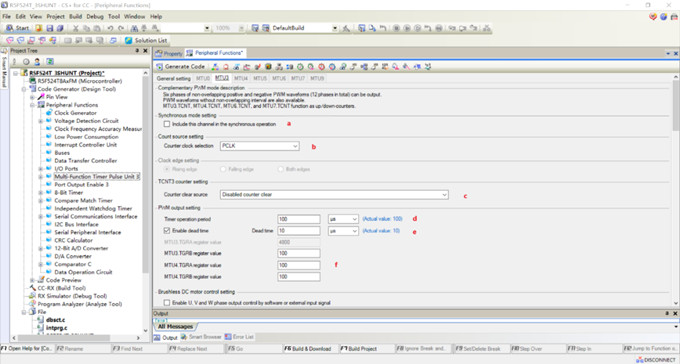
Task: Open the Counter clock selection PCLK dropdown
Action: [259, 146]
